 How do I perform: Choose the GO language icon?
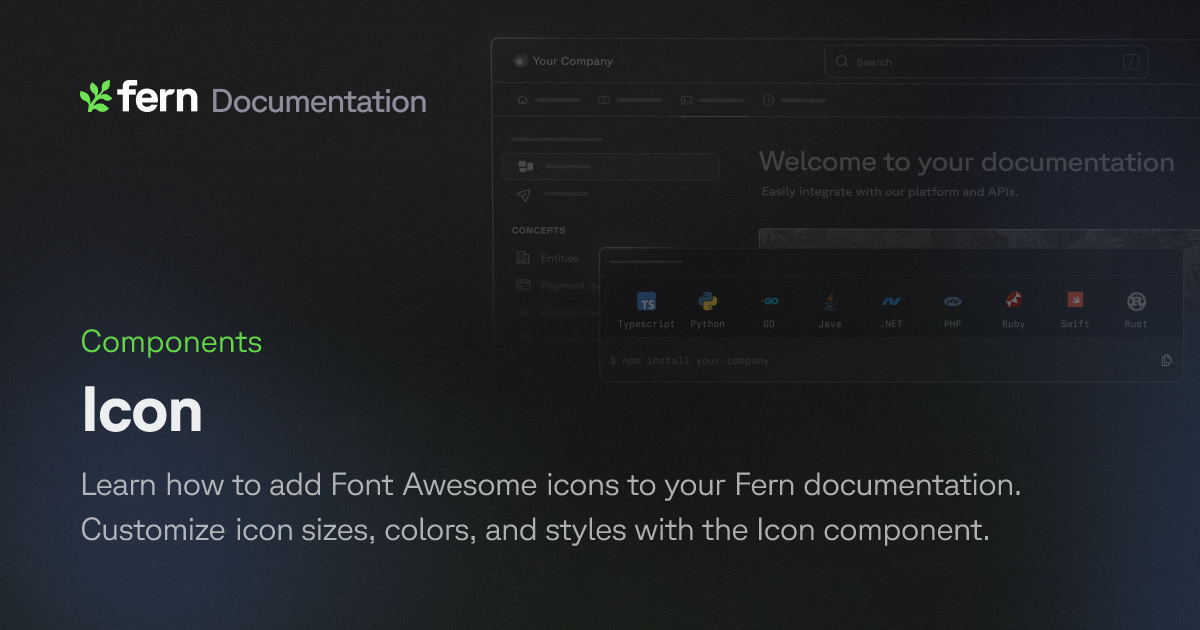(x=769, y=301)
